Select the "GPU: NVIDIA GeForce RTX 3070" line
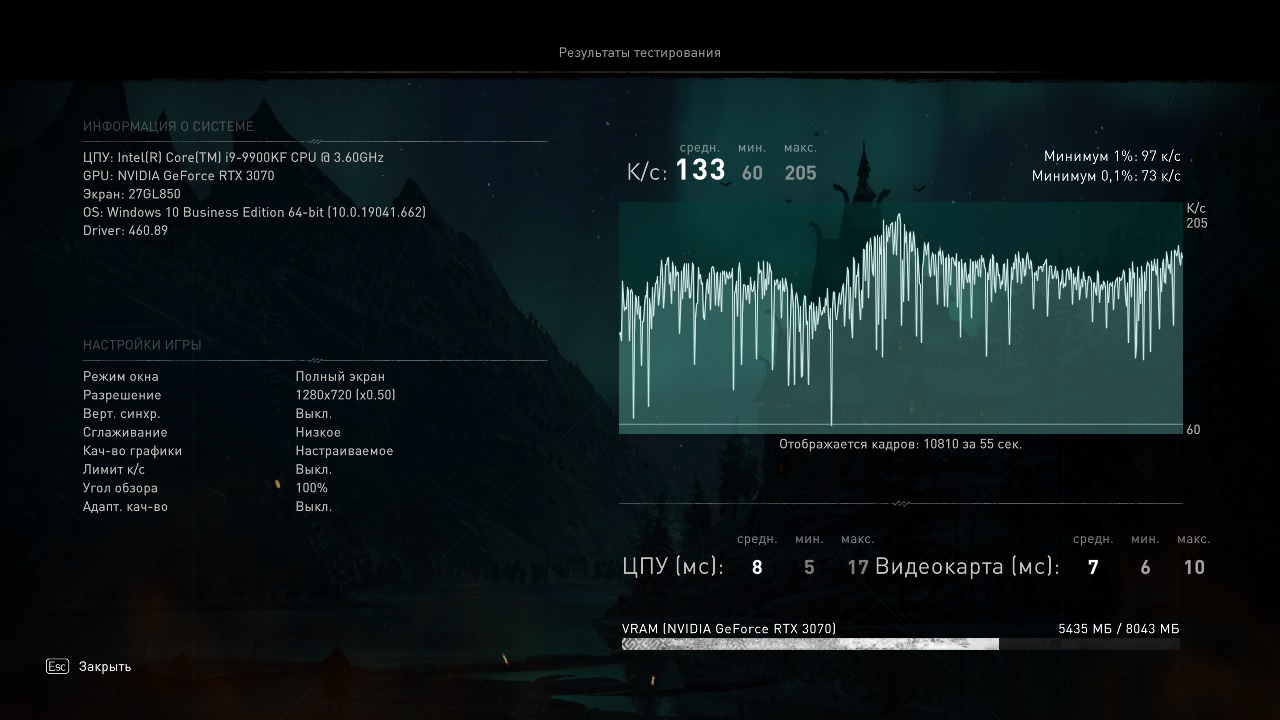This screenshot has height=720, width=1280. pos(179,176)
